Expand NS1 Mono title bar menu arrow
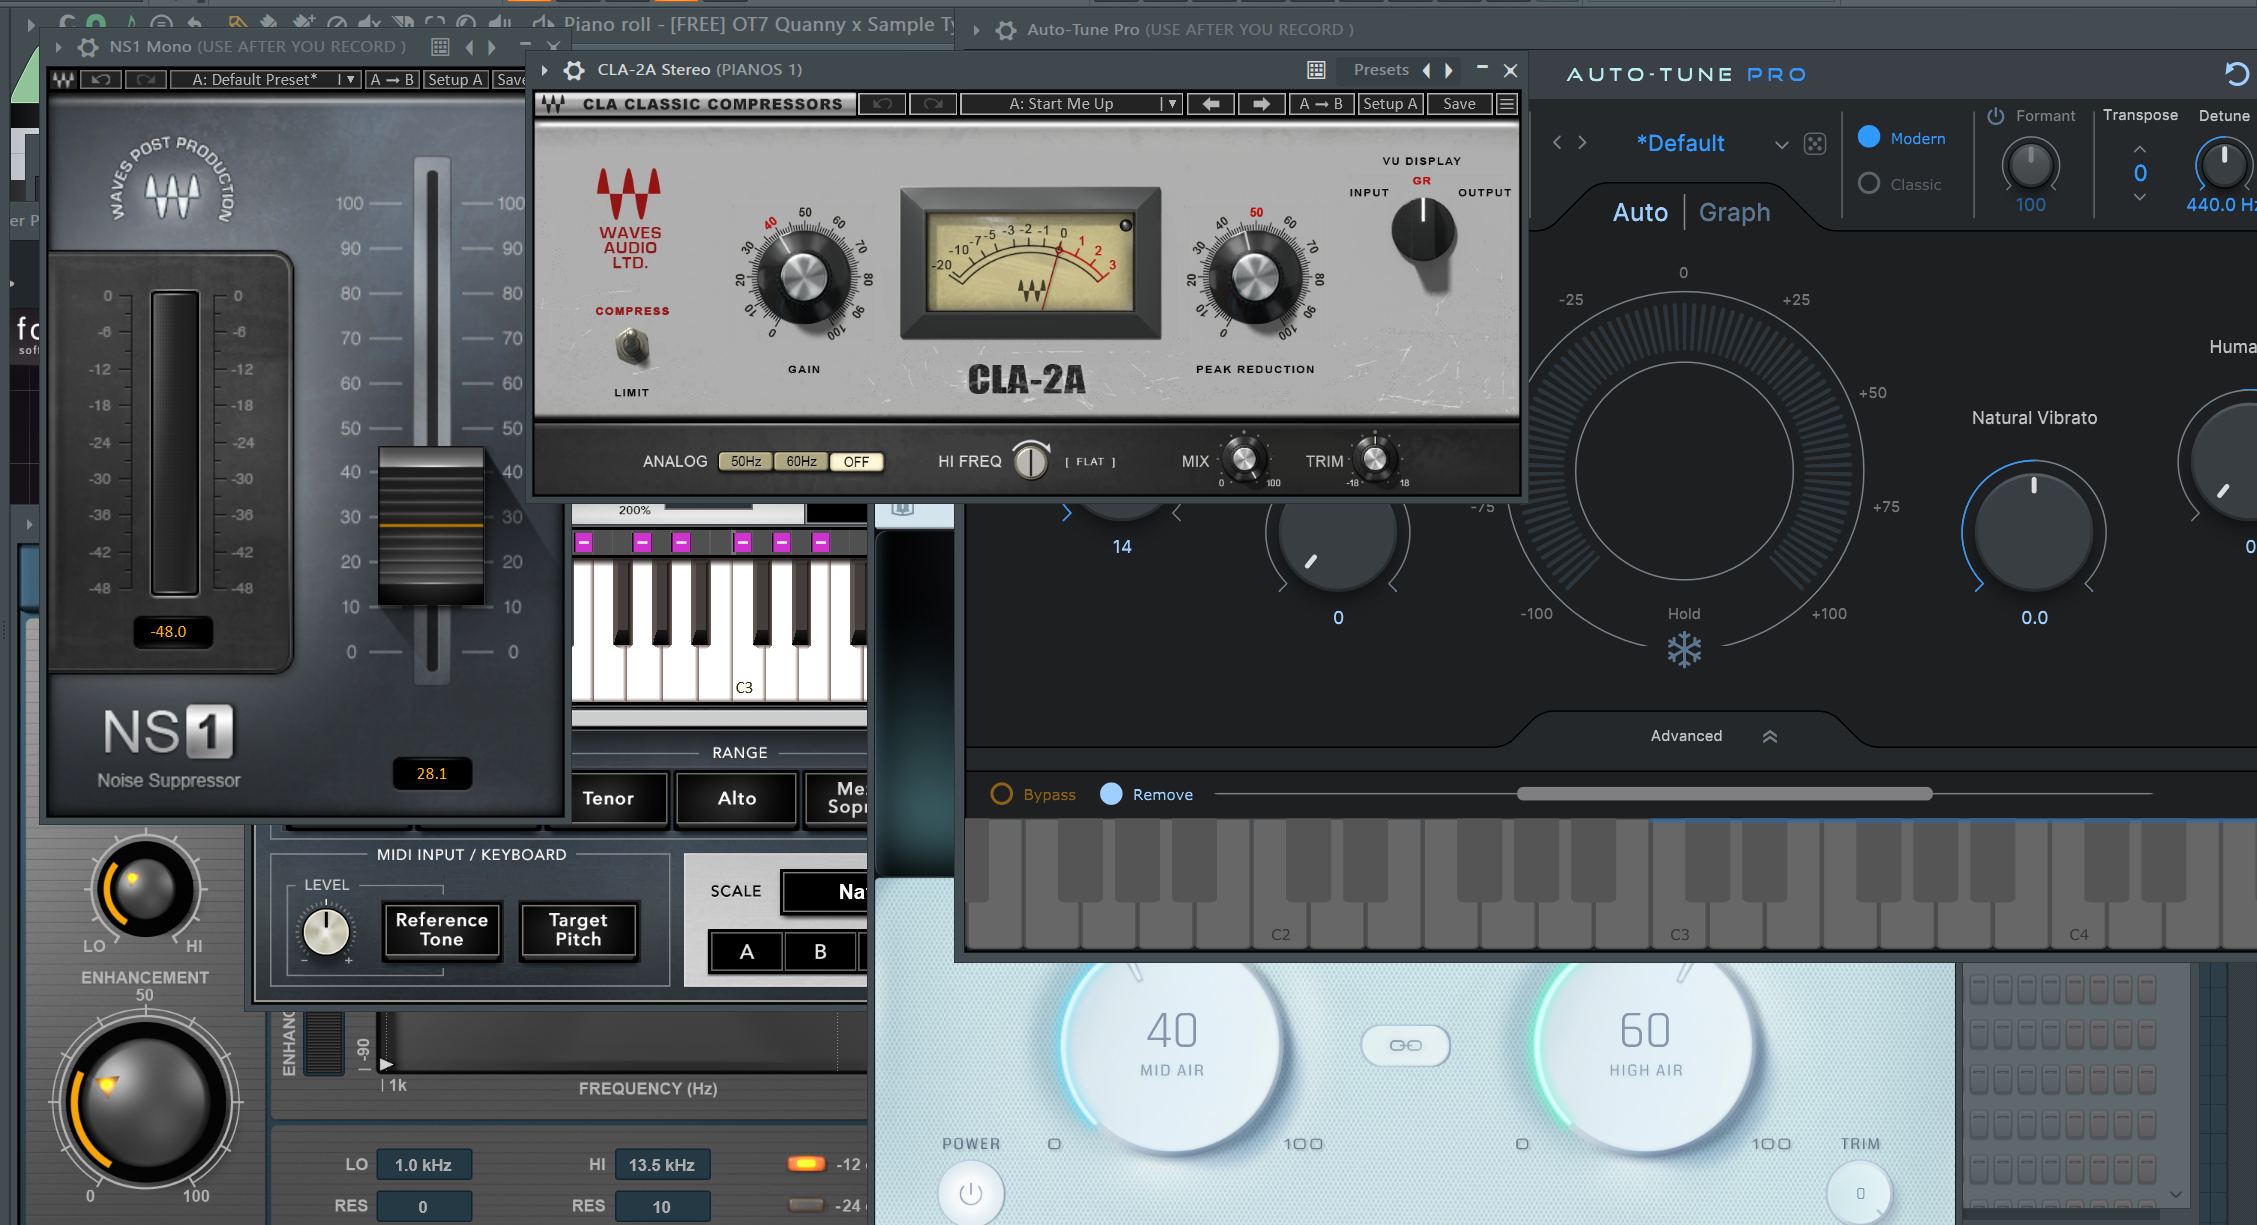Viewport: 2257px width, 1225px height. (x=59, y=47)
